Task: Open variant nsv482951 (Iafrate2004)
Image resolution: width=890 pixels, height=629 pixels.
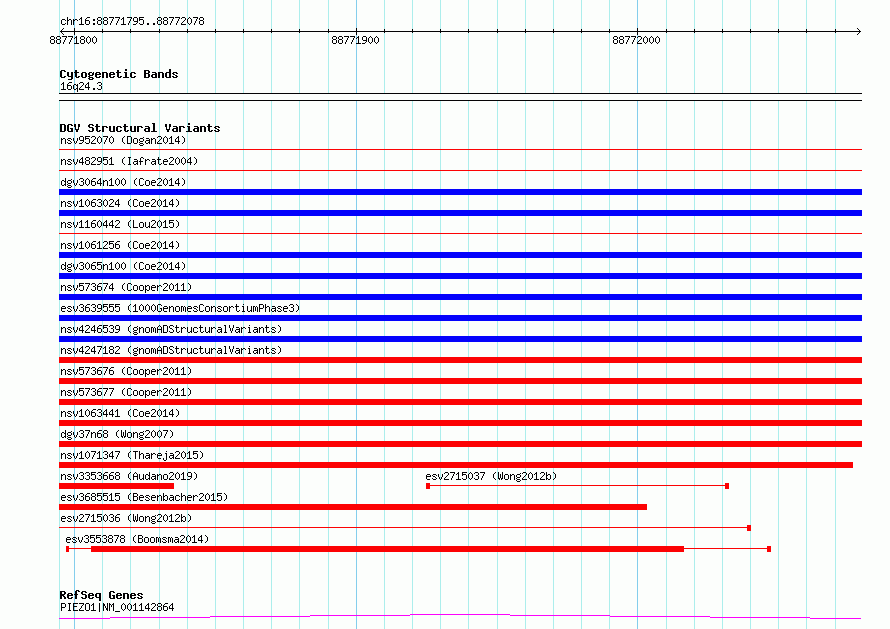Action: (x=129, y=161)
